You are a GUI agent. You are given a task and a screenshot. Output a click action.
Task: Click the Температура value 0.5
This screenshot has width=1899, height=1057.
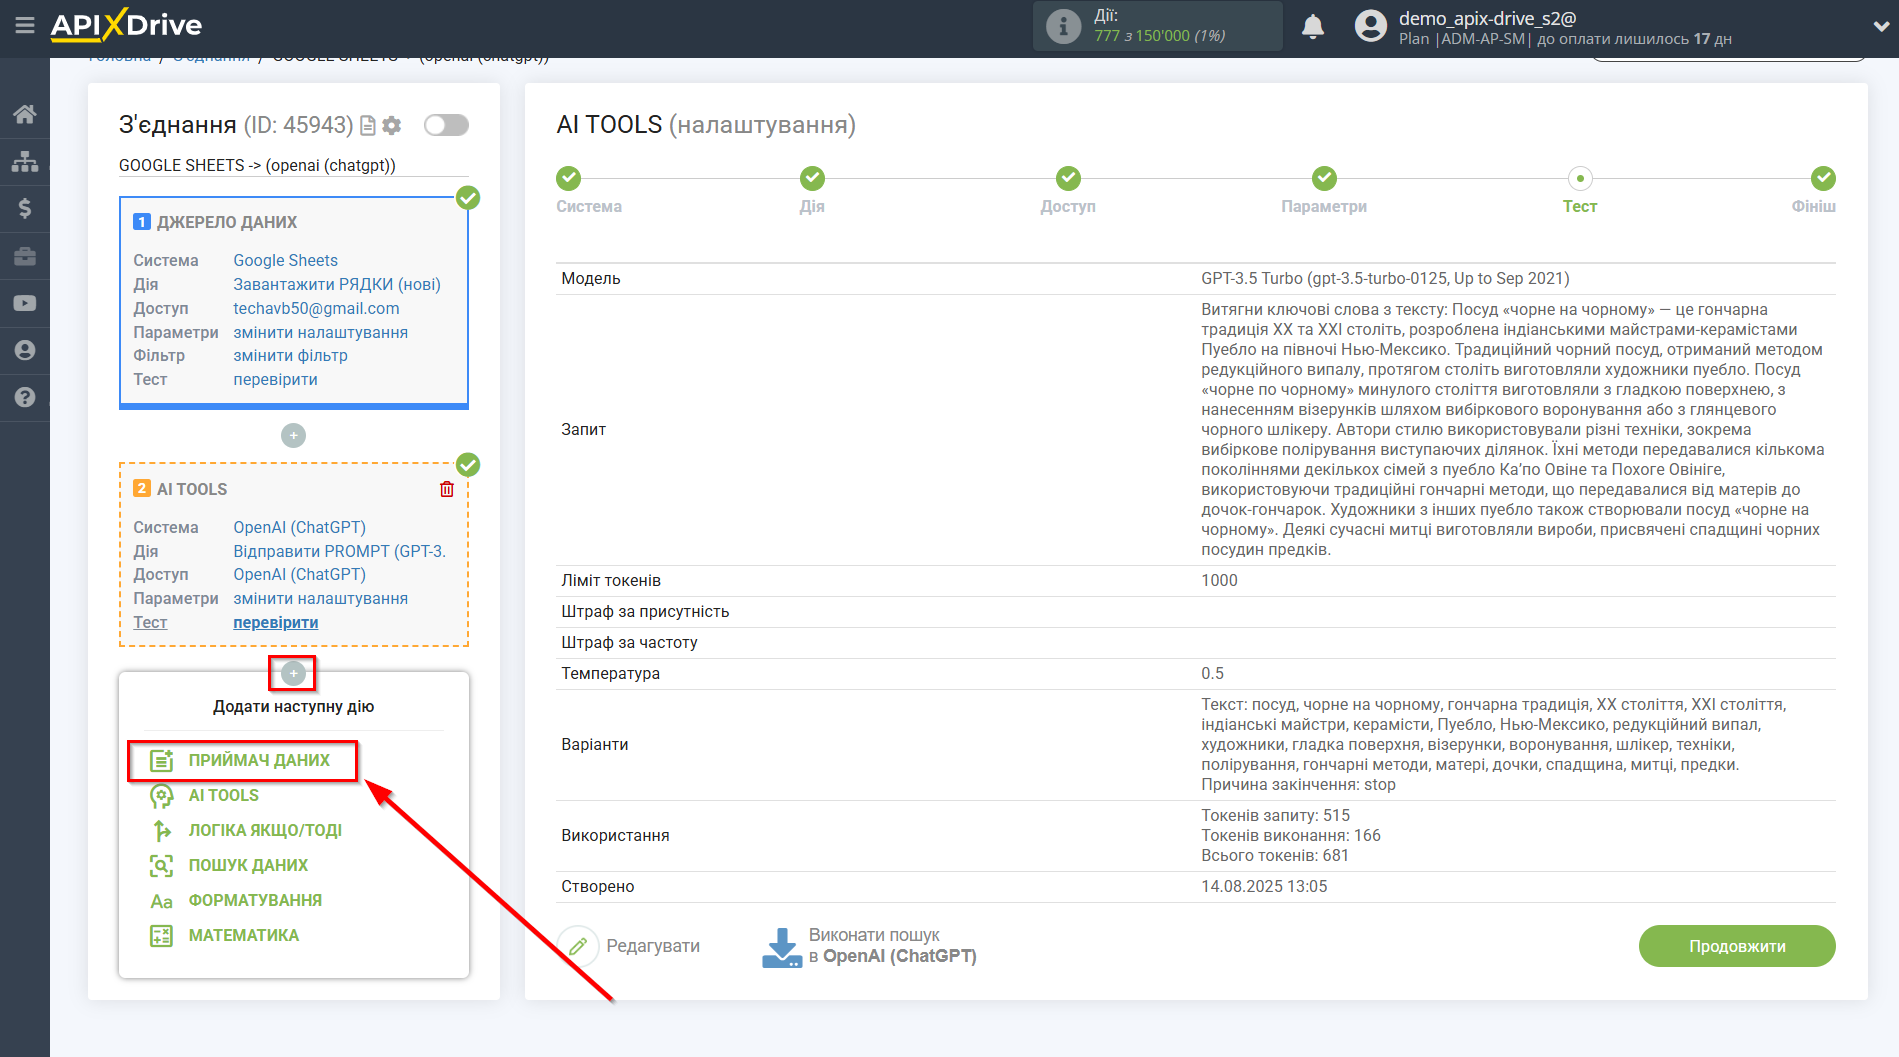coord(1212,673)
